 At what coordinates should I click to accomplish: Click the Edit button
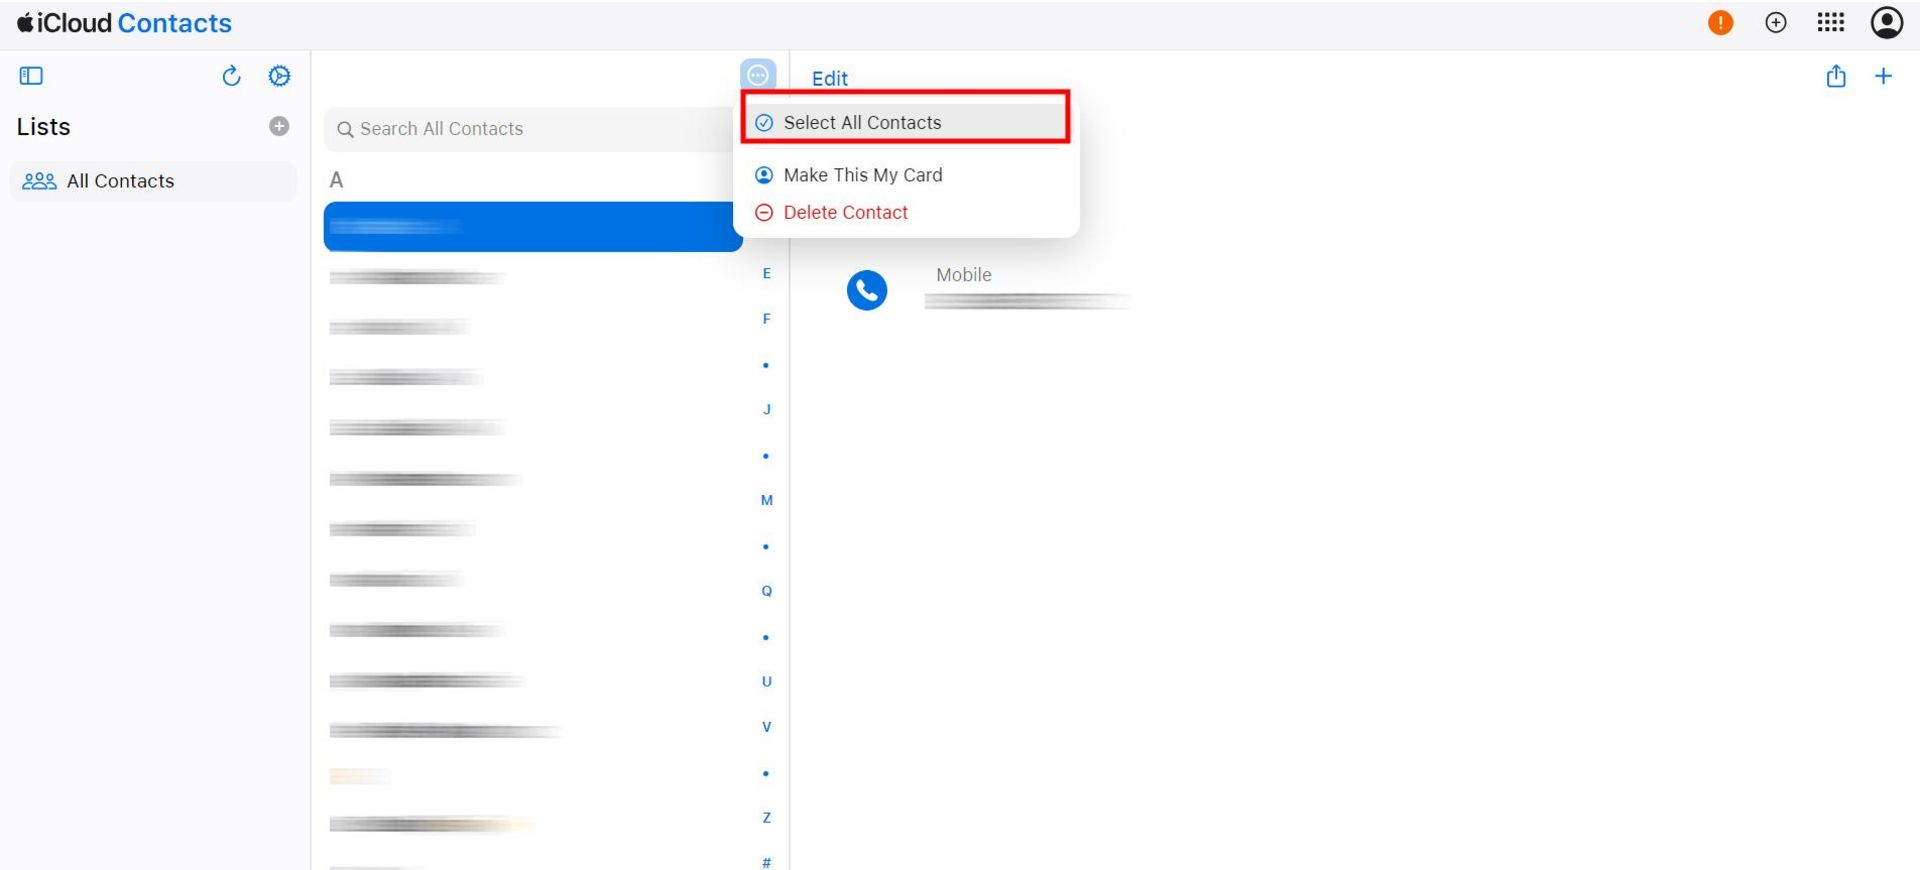[829, 78]
